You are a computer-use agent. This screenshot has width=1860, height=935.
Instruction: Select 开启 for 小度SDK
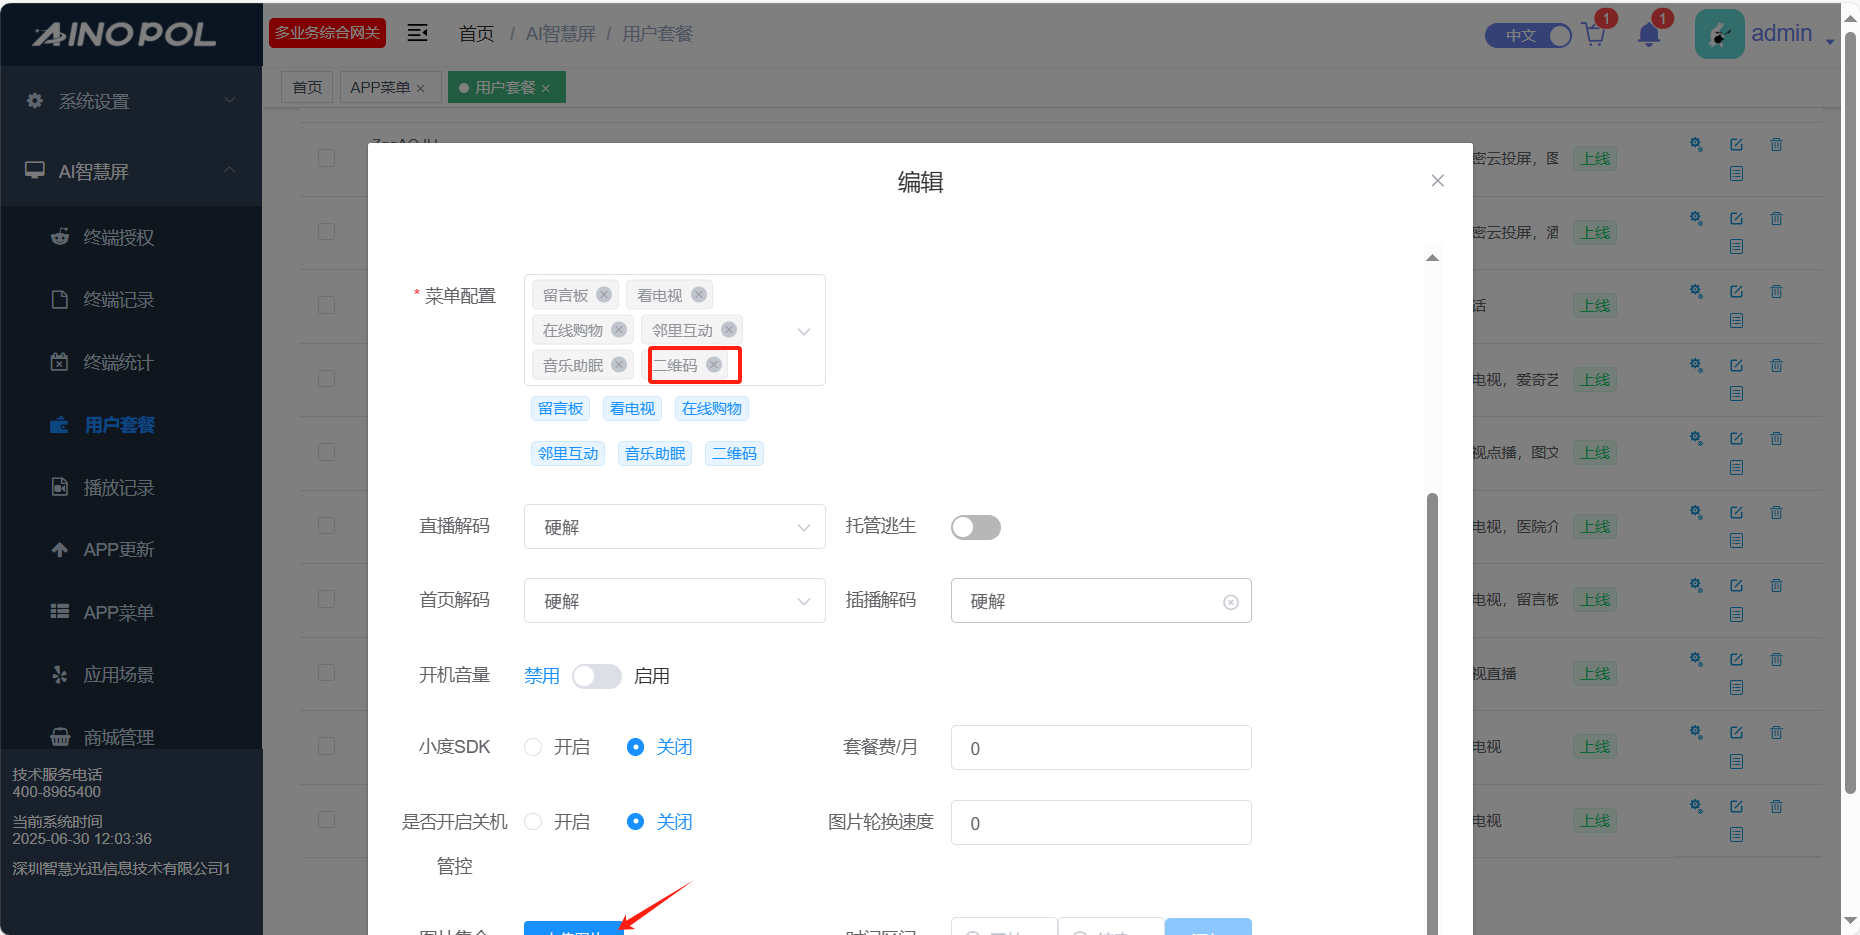pyautogui.click(x=534, y=747)
